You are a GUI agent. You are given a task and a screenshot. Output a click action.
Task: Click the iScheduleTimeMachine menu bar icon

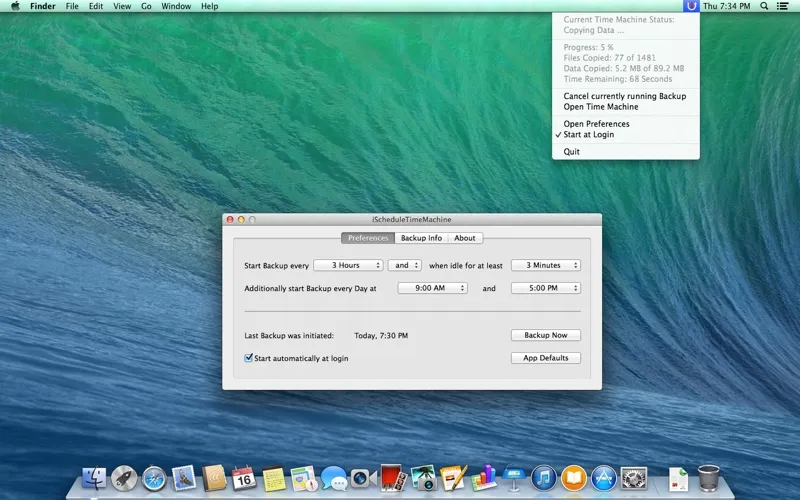pos(691,6)
